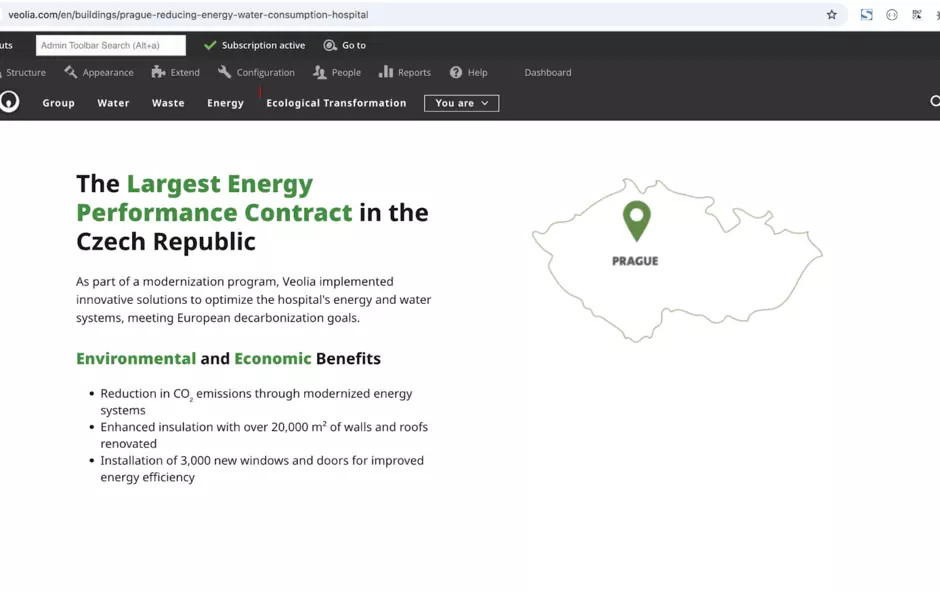Open the People admin menu

click(x=336, y=72)
